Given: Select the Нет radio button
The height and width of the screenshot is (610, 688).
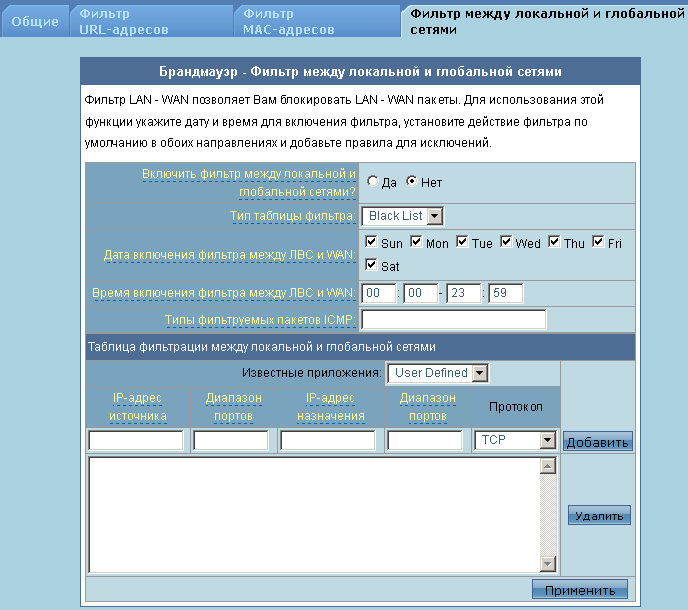Looking at the screenshot, I should click(x=411, y=181).
